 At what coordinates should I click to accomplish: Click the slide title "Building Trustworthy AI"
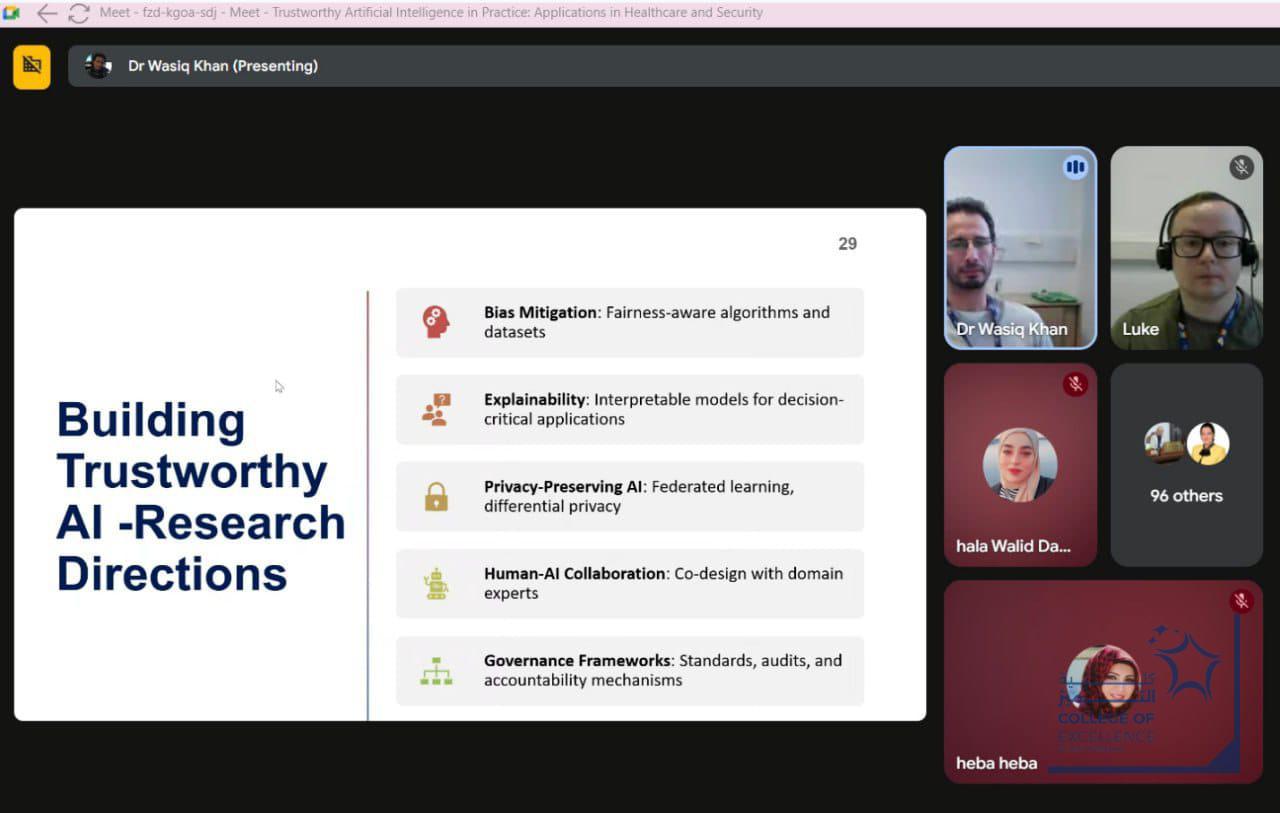click(x=200, y=496)
